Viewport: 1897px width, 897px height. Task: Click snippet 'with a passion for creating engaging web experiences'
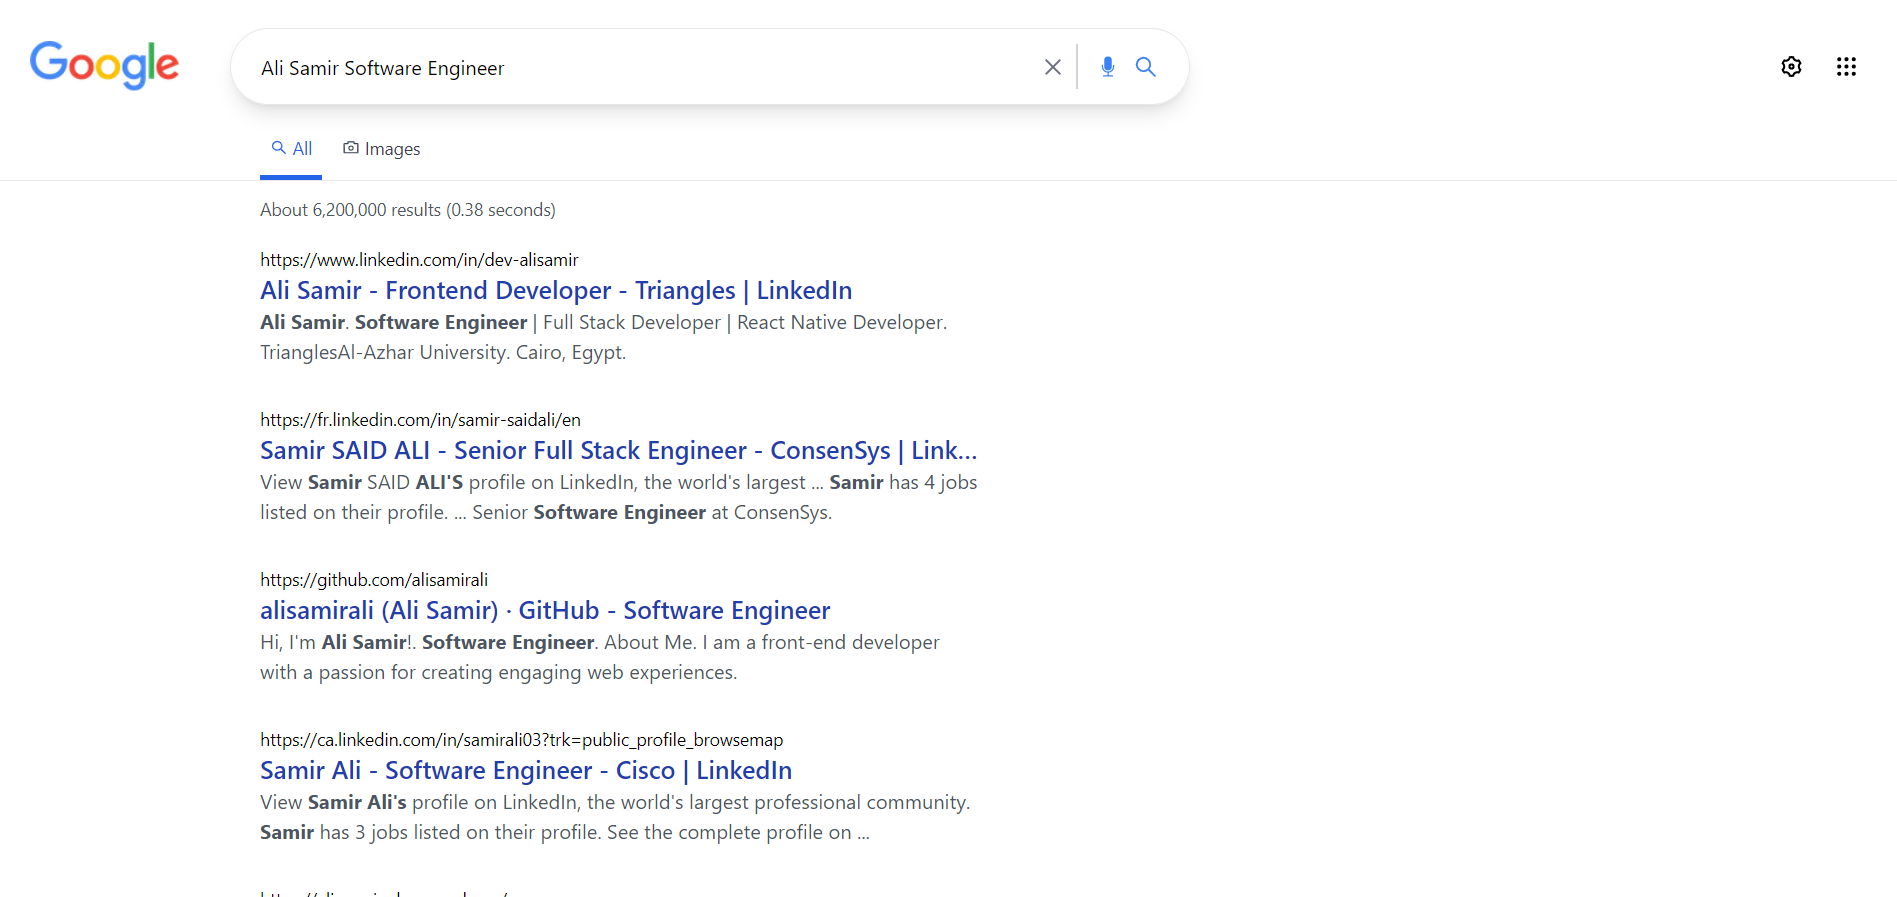498,673
